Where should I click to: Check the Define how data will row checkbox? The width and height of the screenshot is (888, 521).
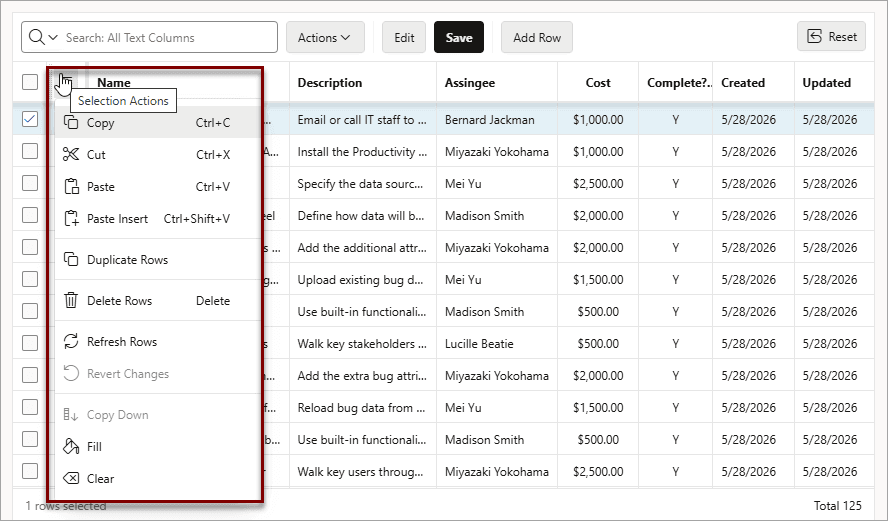[x=30, y=215]
